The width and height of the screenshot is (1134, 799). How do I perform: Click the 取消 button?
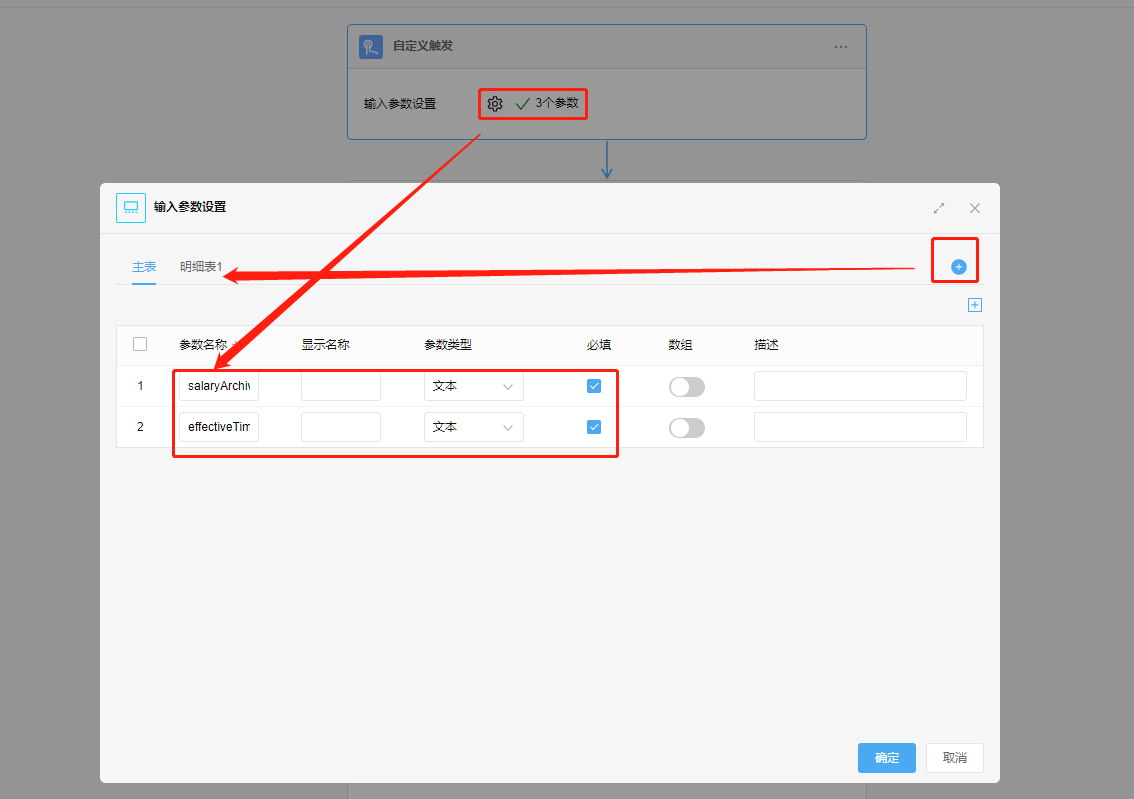pos(955,758)
